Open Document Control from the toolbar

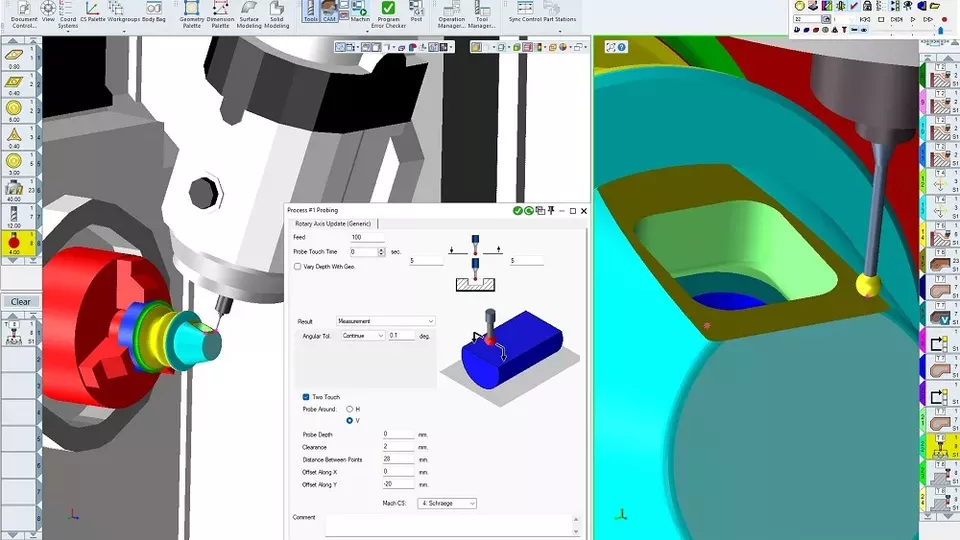pos(24,15)
